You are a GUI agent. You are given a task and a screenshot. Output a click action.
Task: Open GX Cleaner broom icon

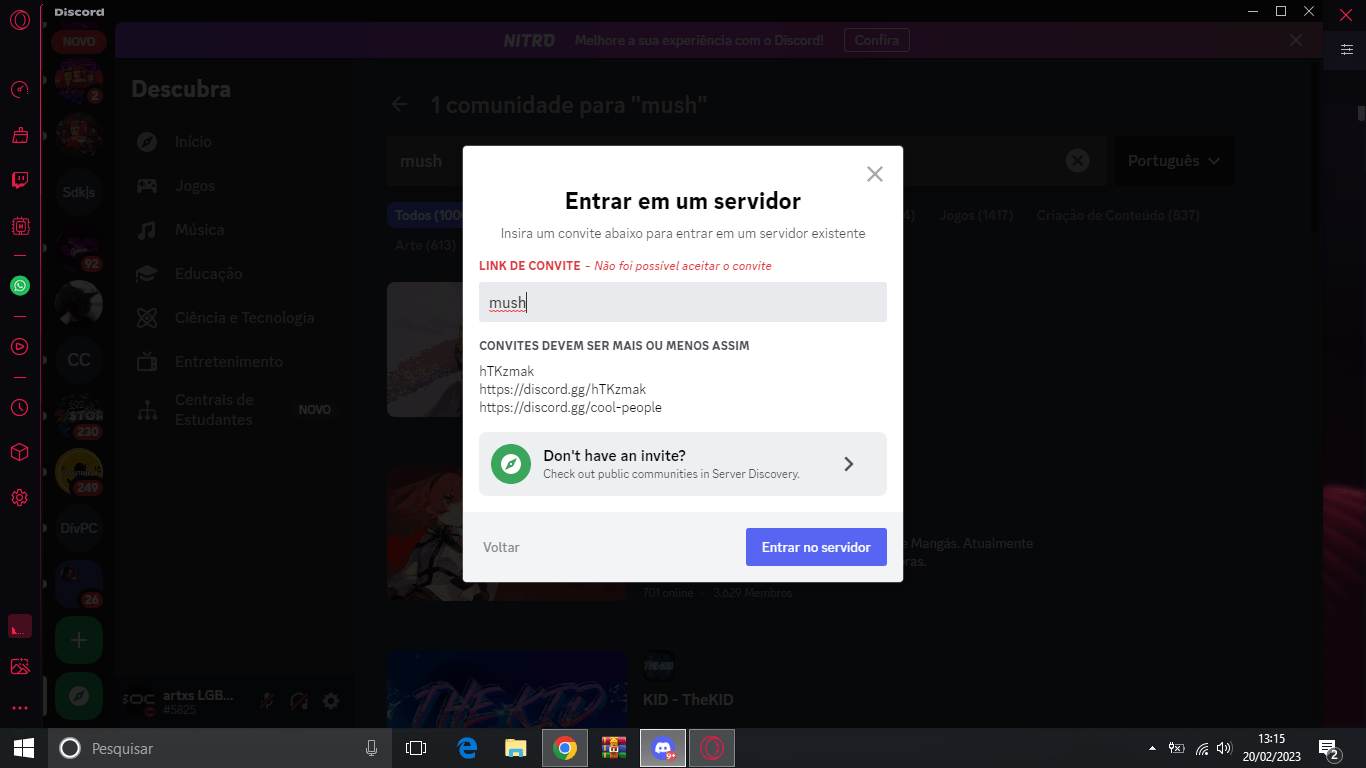coord(19,135)
